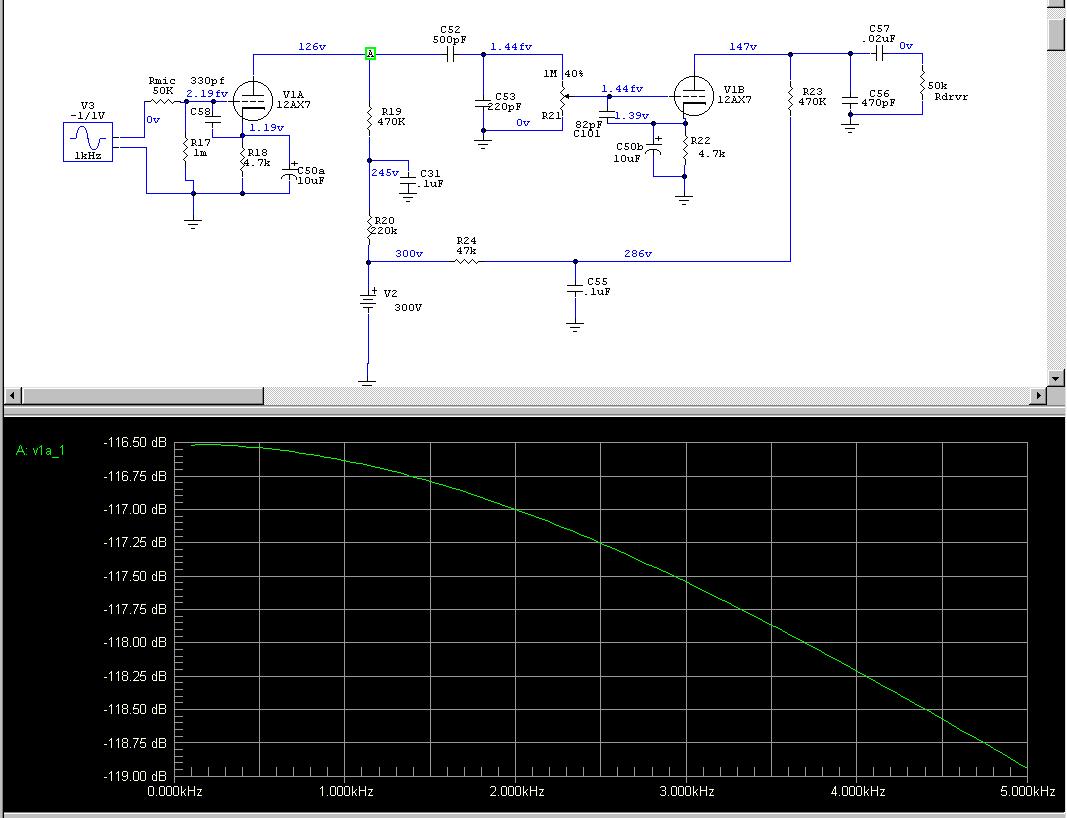Screen dimensions: 1067x818
Task: Click the 2.19fv grid voltage label
Action: [x=207, y=93]
